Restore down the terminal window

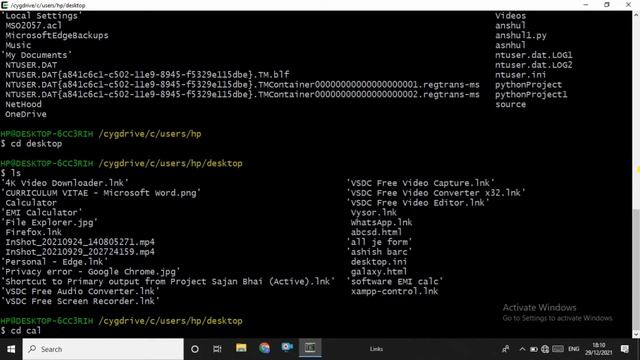tap(607, 5)
